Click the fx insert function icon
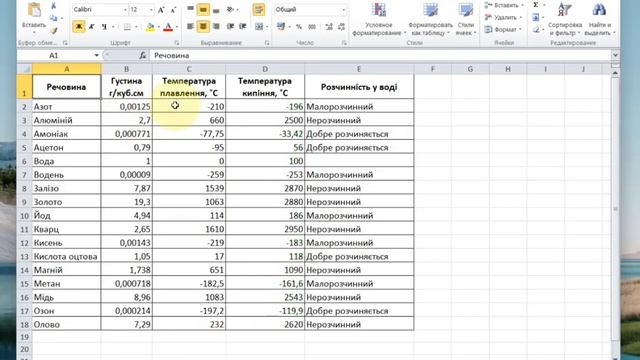The width and height of the screenshot is (640, 360). [142, 56]
